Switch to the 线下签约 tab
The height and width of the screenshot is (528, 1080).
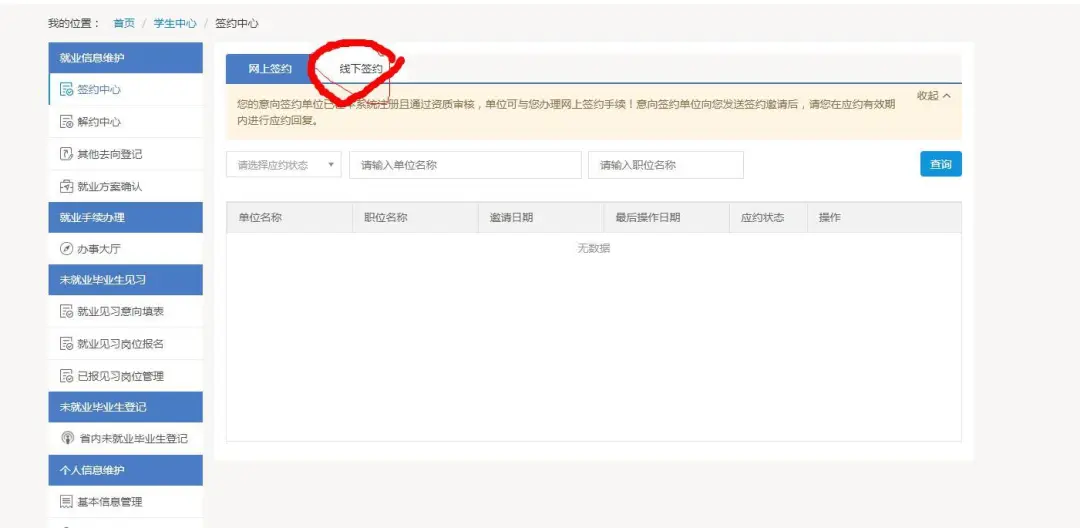pyautogui.click(x=361, y=68)
